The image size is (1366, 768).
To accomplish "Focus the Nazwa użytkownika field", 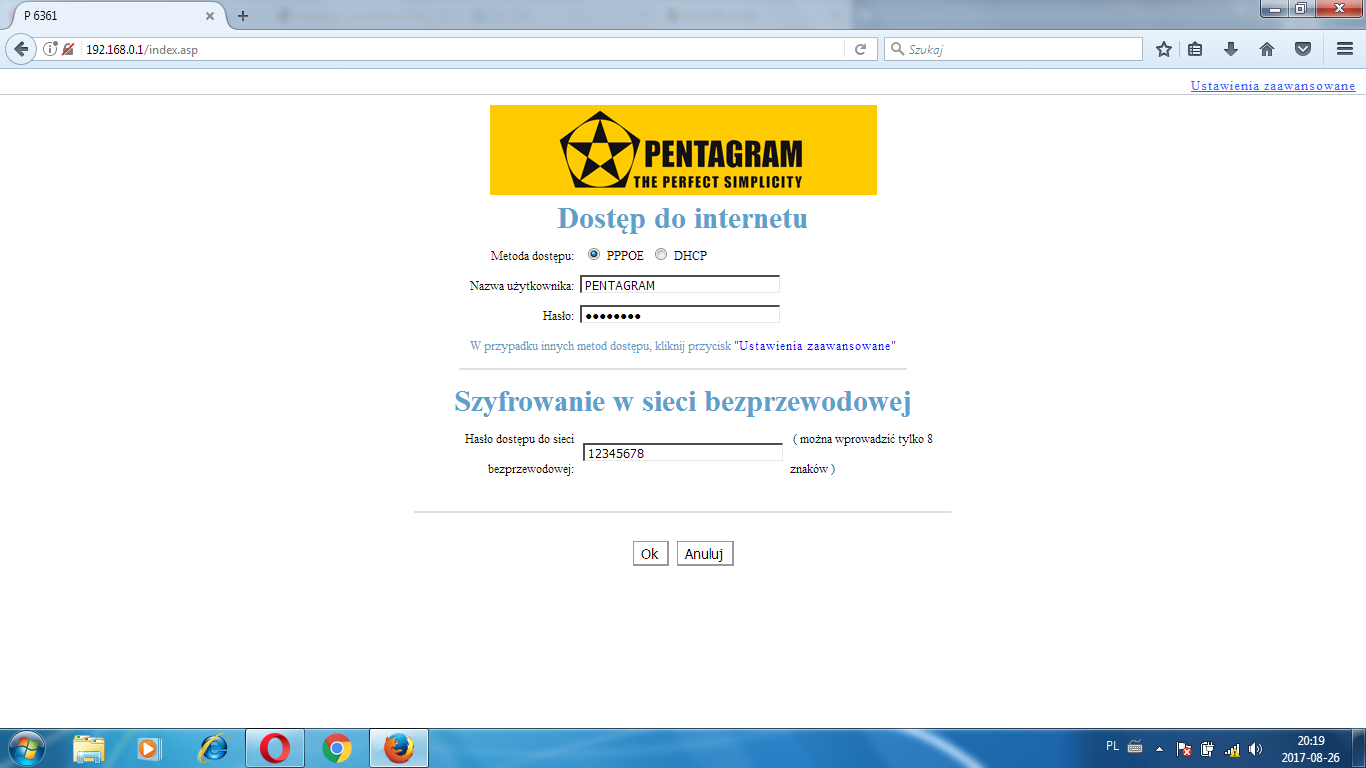I will pos(680,285).
